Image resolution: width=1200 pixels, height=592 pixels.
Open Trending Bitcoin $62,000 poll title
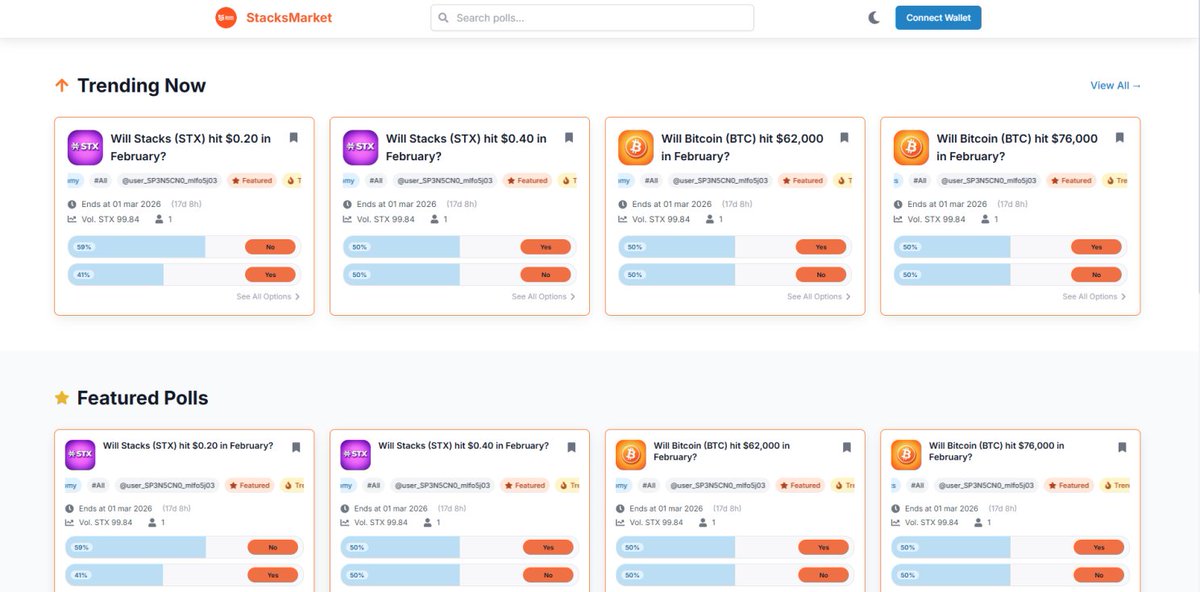pos(742,147)
